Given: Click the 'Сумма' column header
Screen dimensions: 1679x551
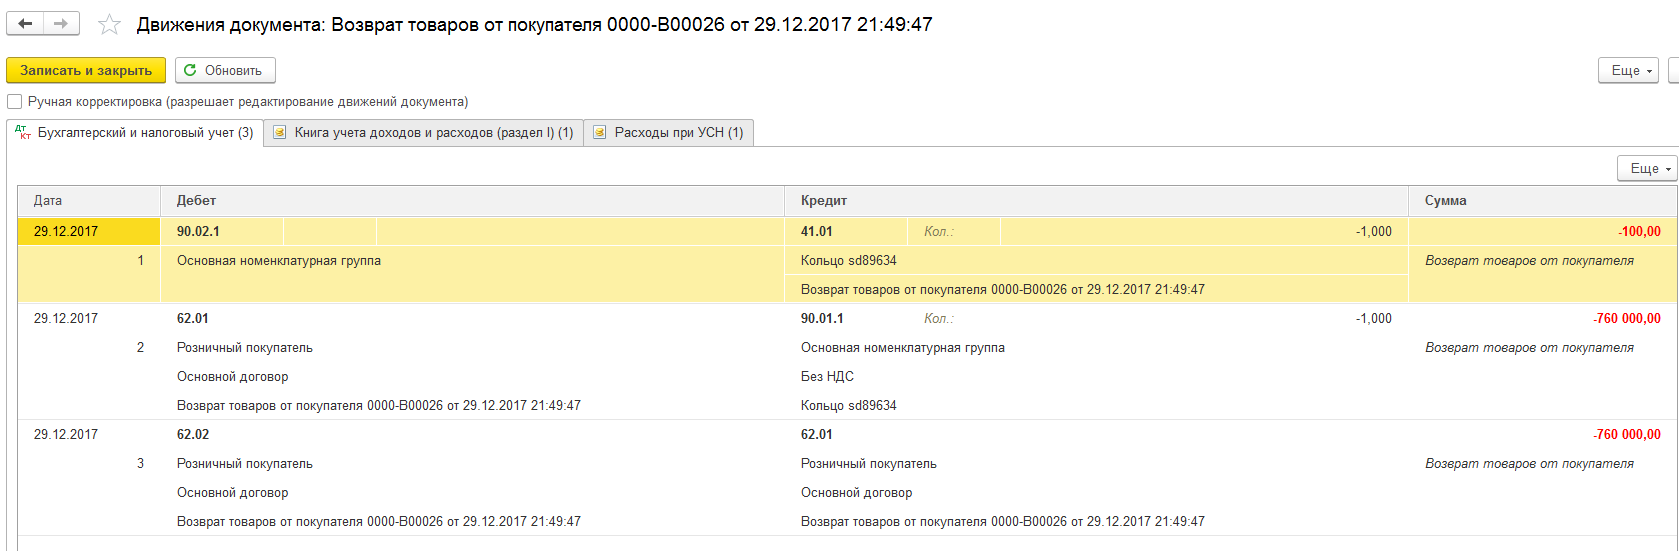Looking at the screenshot, I should point(1543,200).
